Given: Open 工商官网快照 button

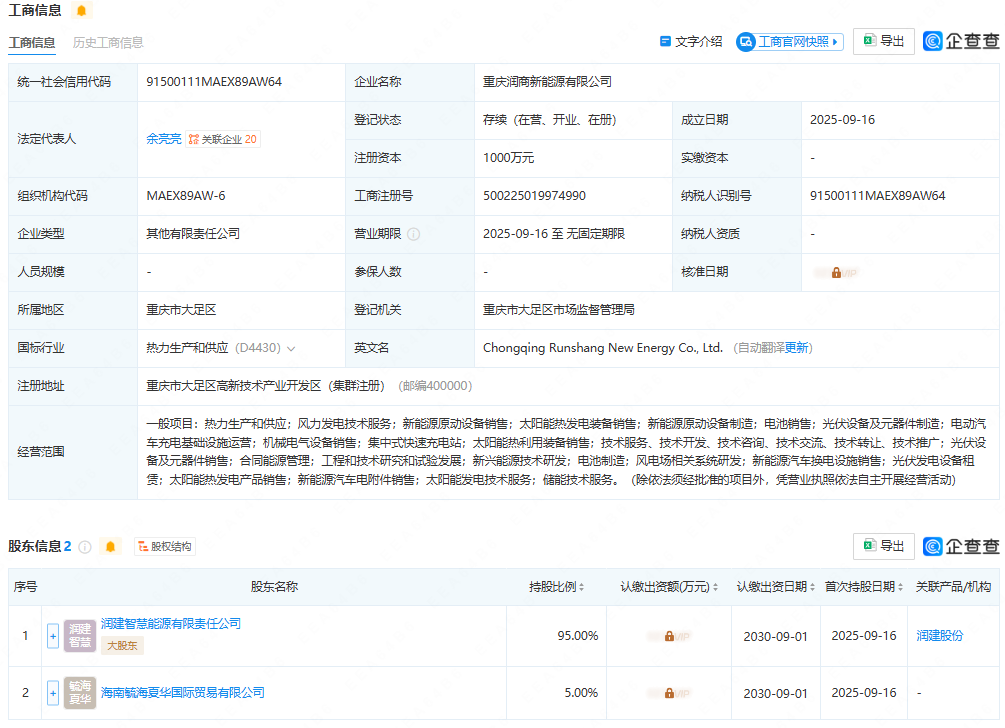Looking at the screenshot, I should coord(790,42).
